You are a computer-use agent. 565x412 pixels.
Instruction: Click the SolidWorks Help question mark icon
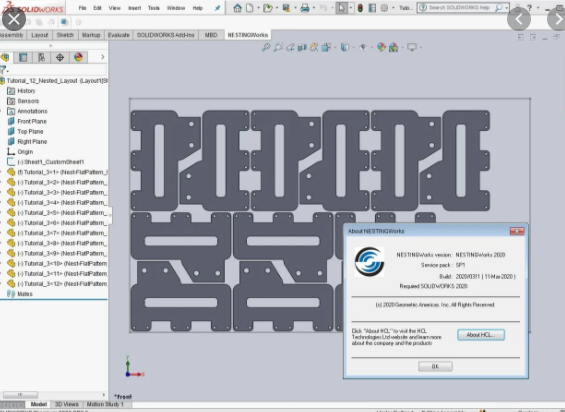[529, 8]
